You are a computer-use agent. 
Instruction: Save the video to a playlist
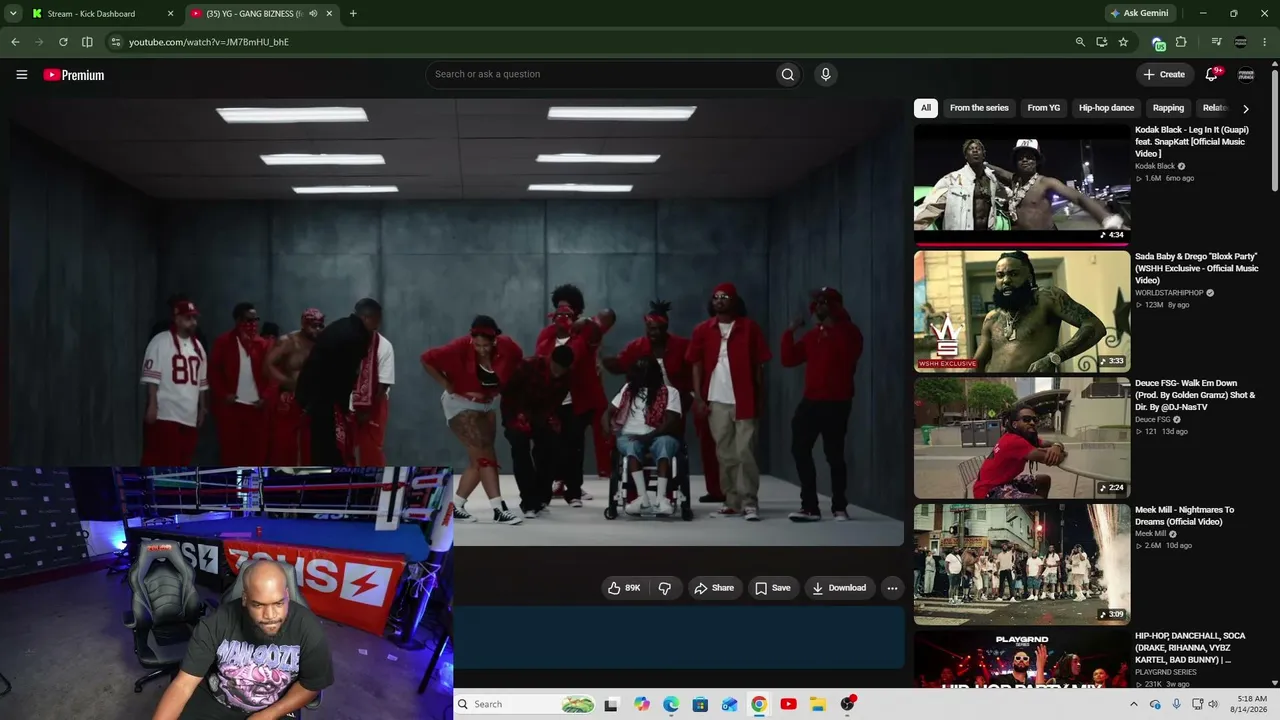(x=773, y=588)
